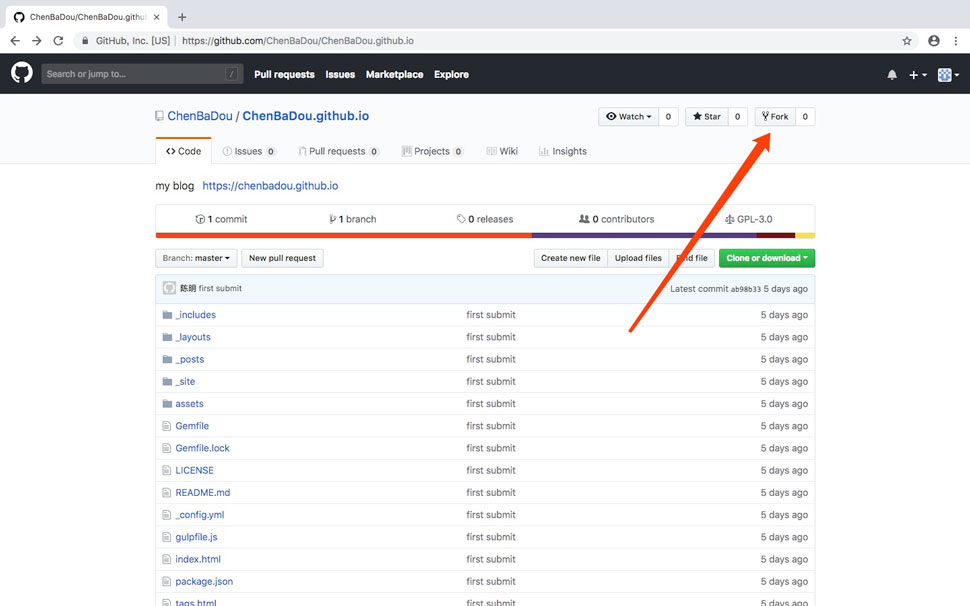
Task: Visit https://chenbadou.github.io blog link
Action: pyautogui.click(x=270, y=186)
